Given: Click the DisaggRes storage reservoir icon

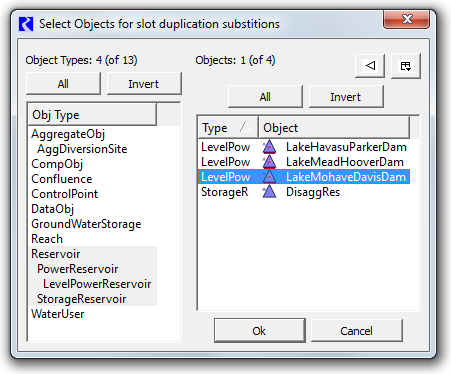Looking at the screenshot, I should coord(269,192).
